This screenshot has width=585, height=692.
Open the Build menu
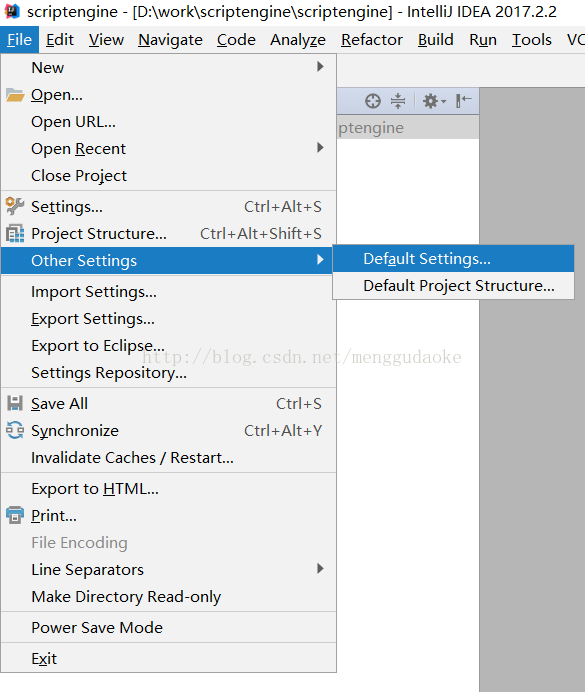tap(435, 40)
